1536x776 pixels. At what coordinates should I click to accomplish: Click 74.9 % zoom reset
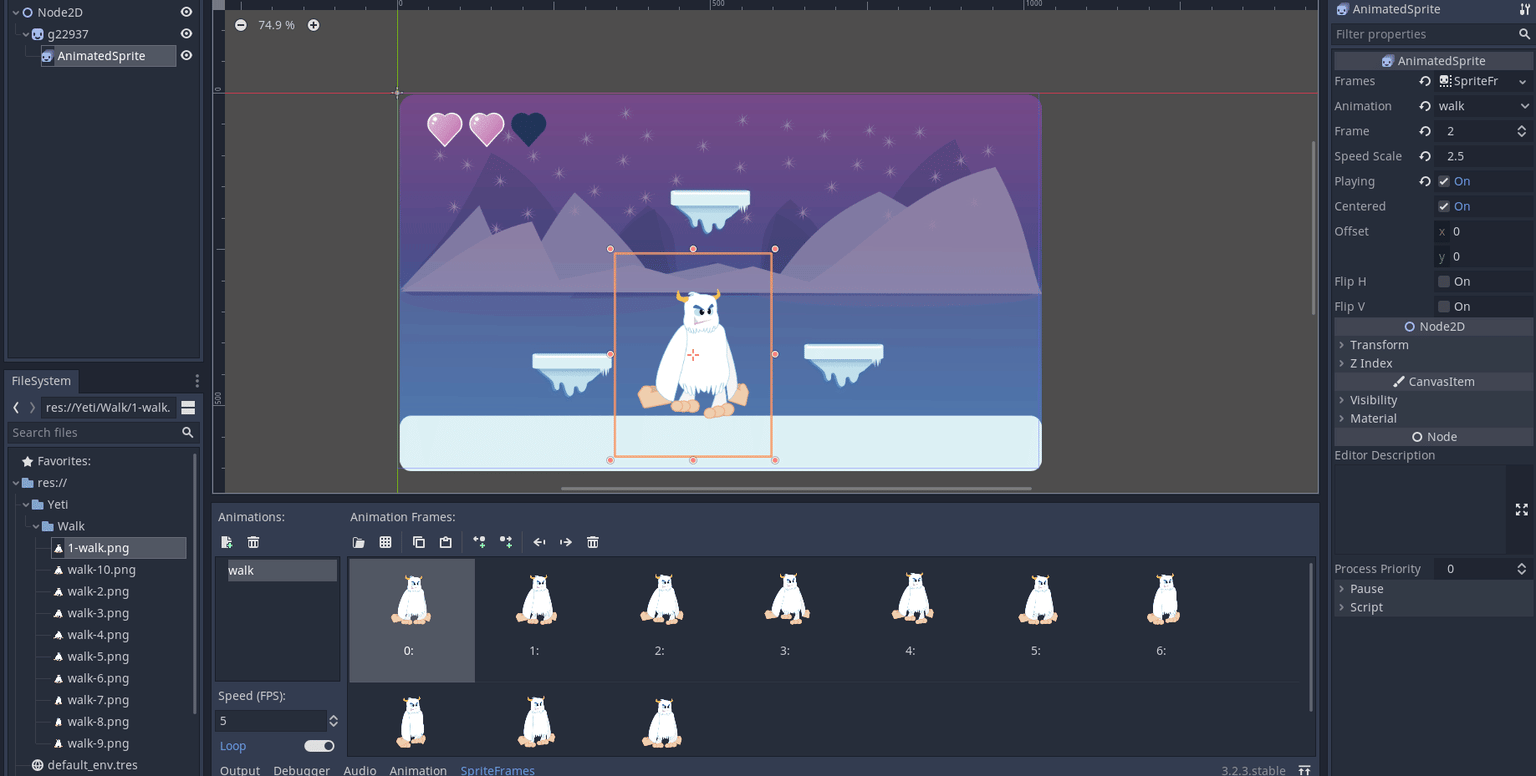277,25
